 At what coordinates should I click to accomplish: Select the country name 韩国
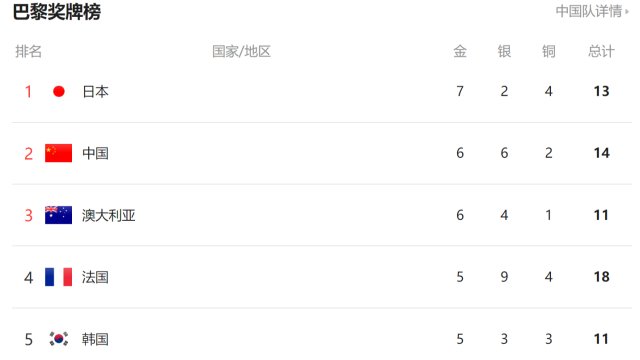tap(95, 339)
